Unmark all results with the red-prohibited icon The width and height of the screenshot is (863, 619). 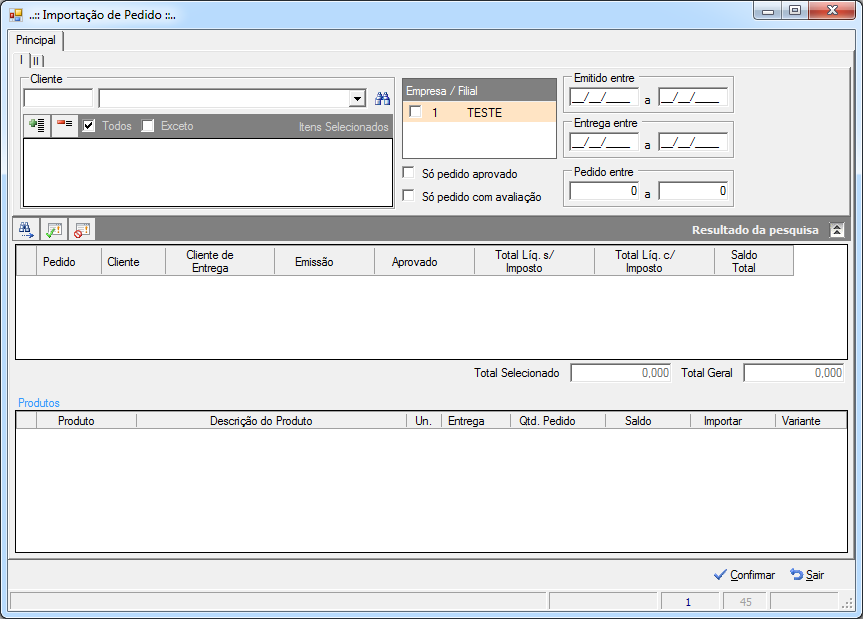(x=82, y=229)
